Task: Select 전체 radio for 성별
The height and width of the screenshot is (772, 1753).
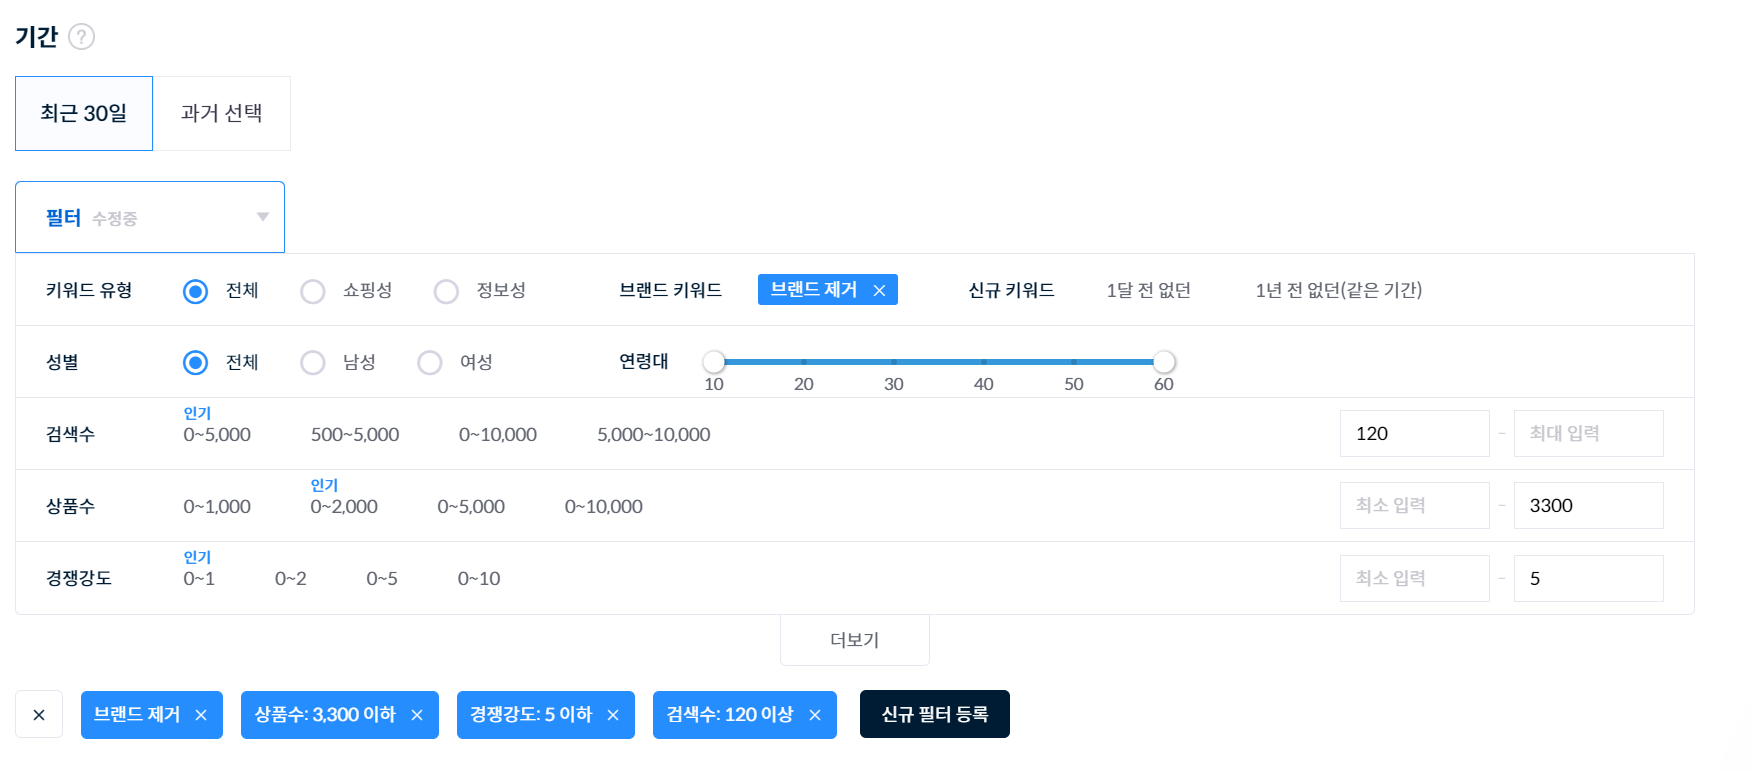Action: tap(195, 362)
